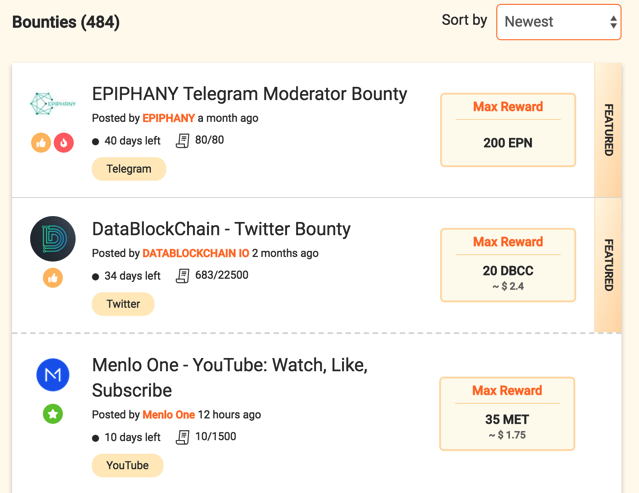
Task: Click the FEATURED ribbon on DataBlockChain bounty
Action: 608,265
